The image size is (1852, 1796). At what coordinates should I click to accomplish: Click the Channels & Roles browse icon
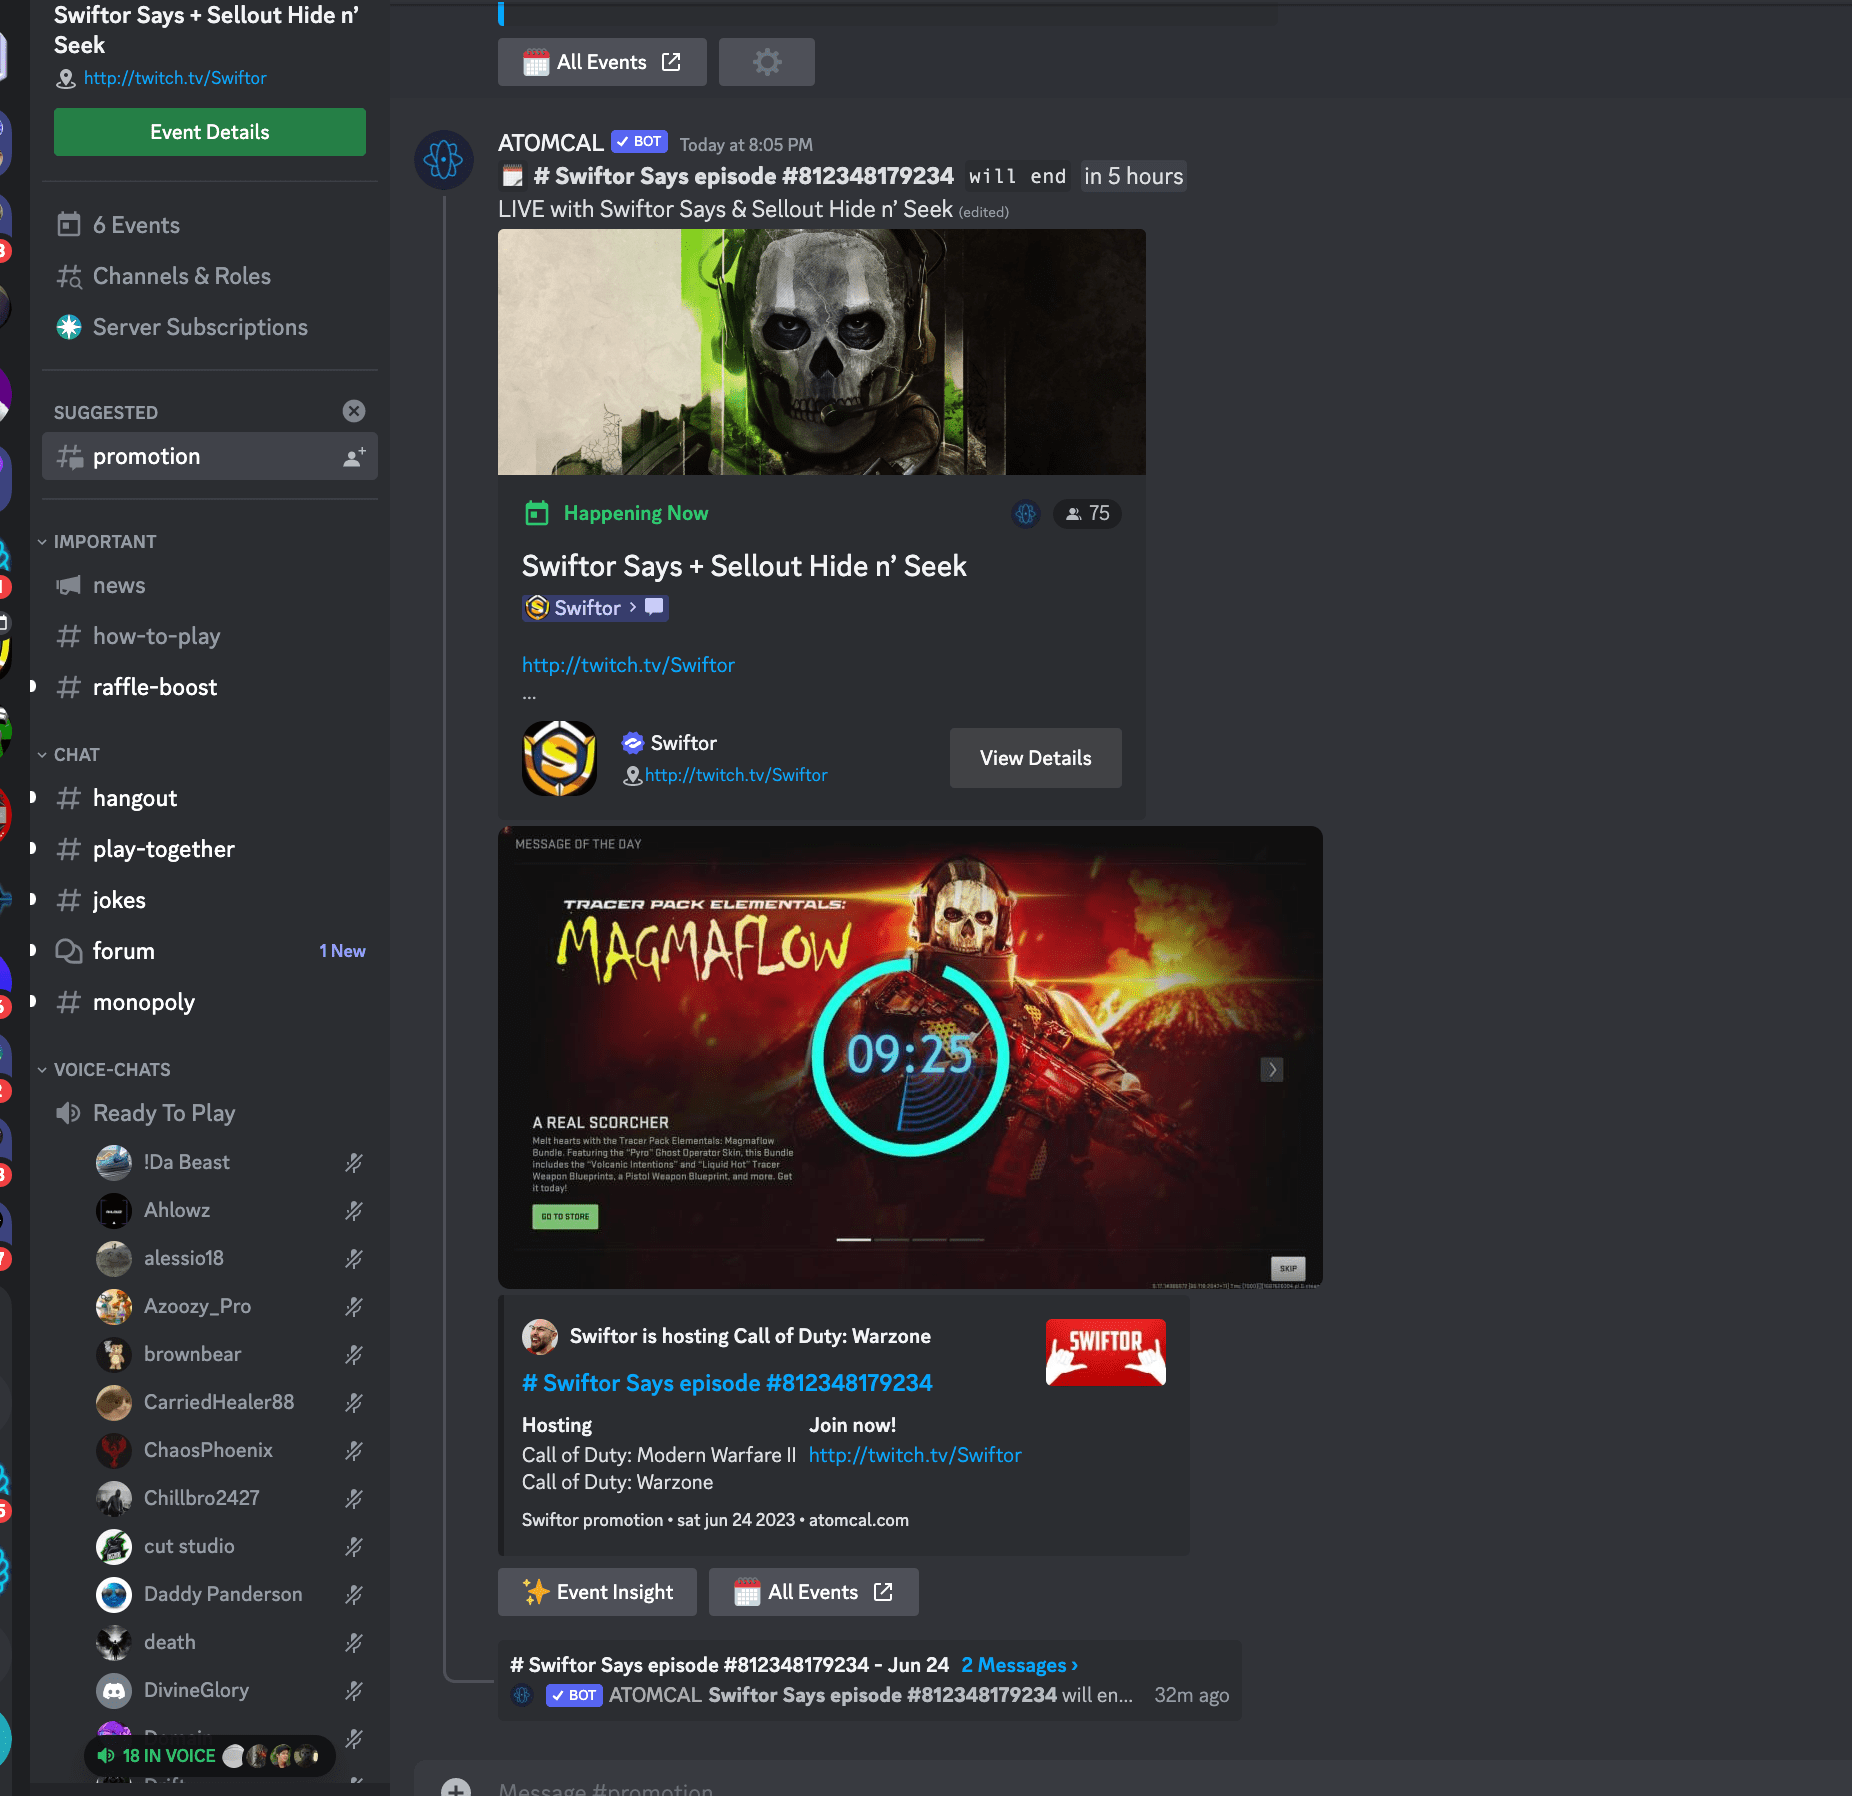pos(69,276)
